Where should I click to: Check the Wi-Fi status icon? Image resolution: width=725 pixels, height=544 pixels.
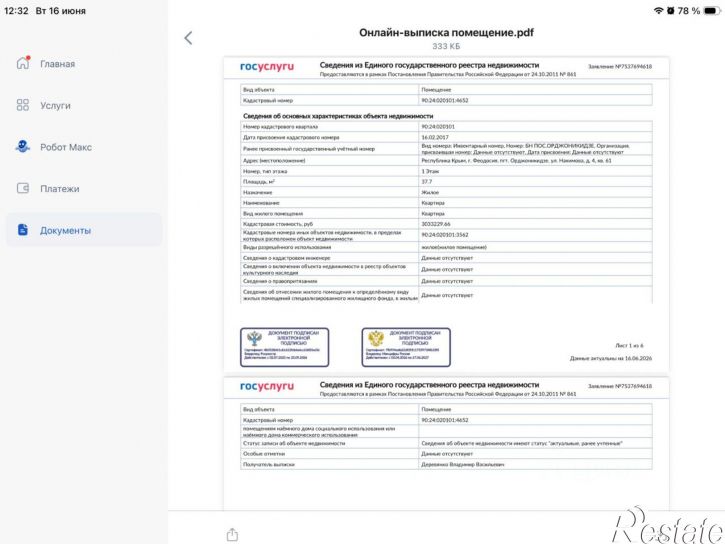click(x=658, y=11)
